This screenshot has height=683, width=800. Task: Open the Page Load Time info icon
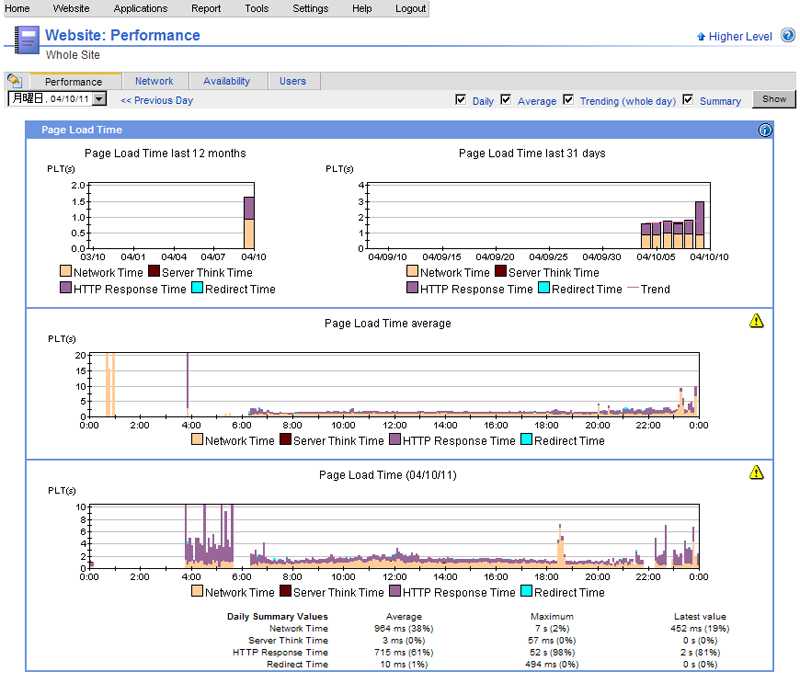point(765,130)
